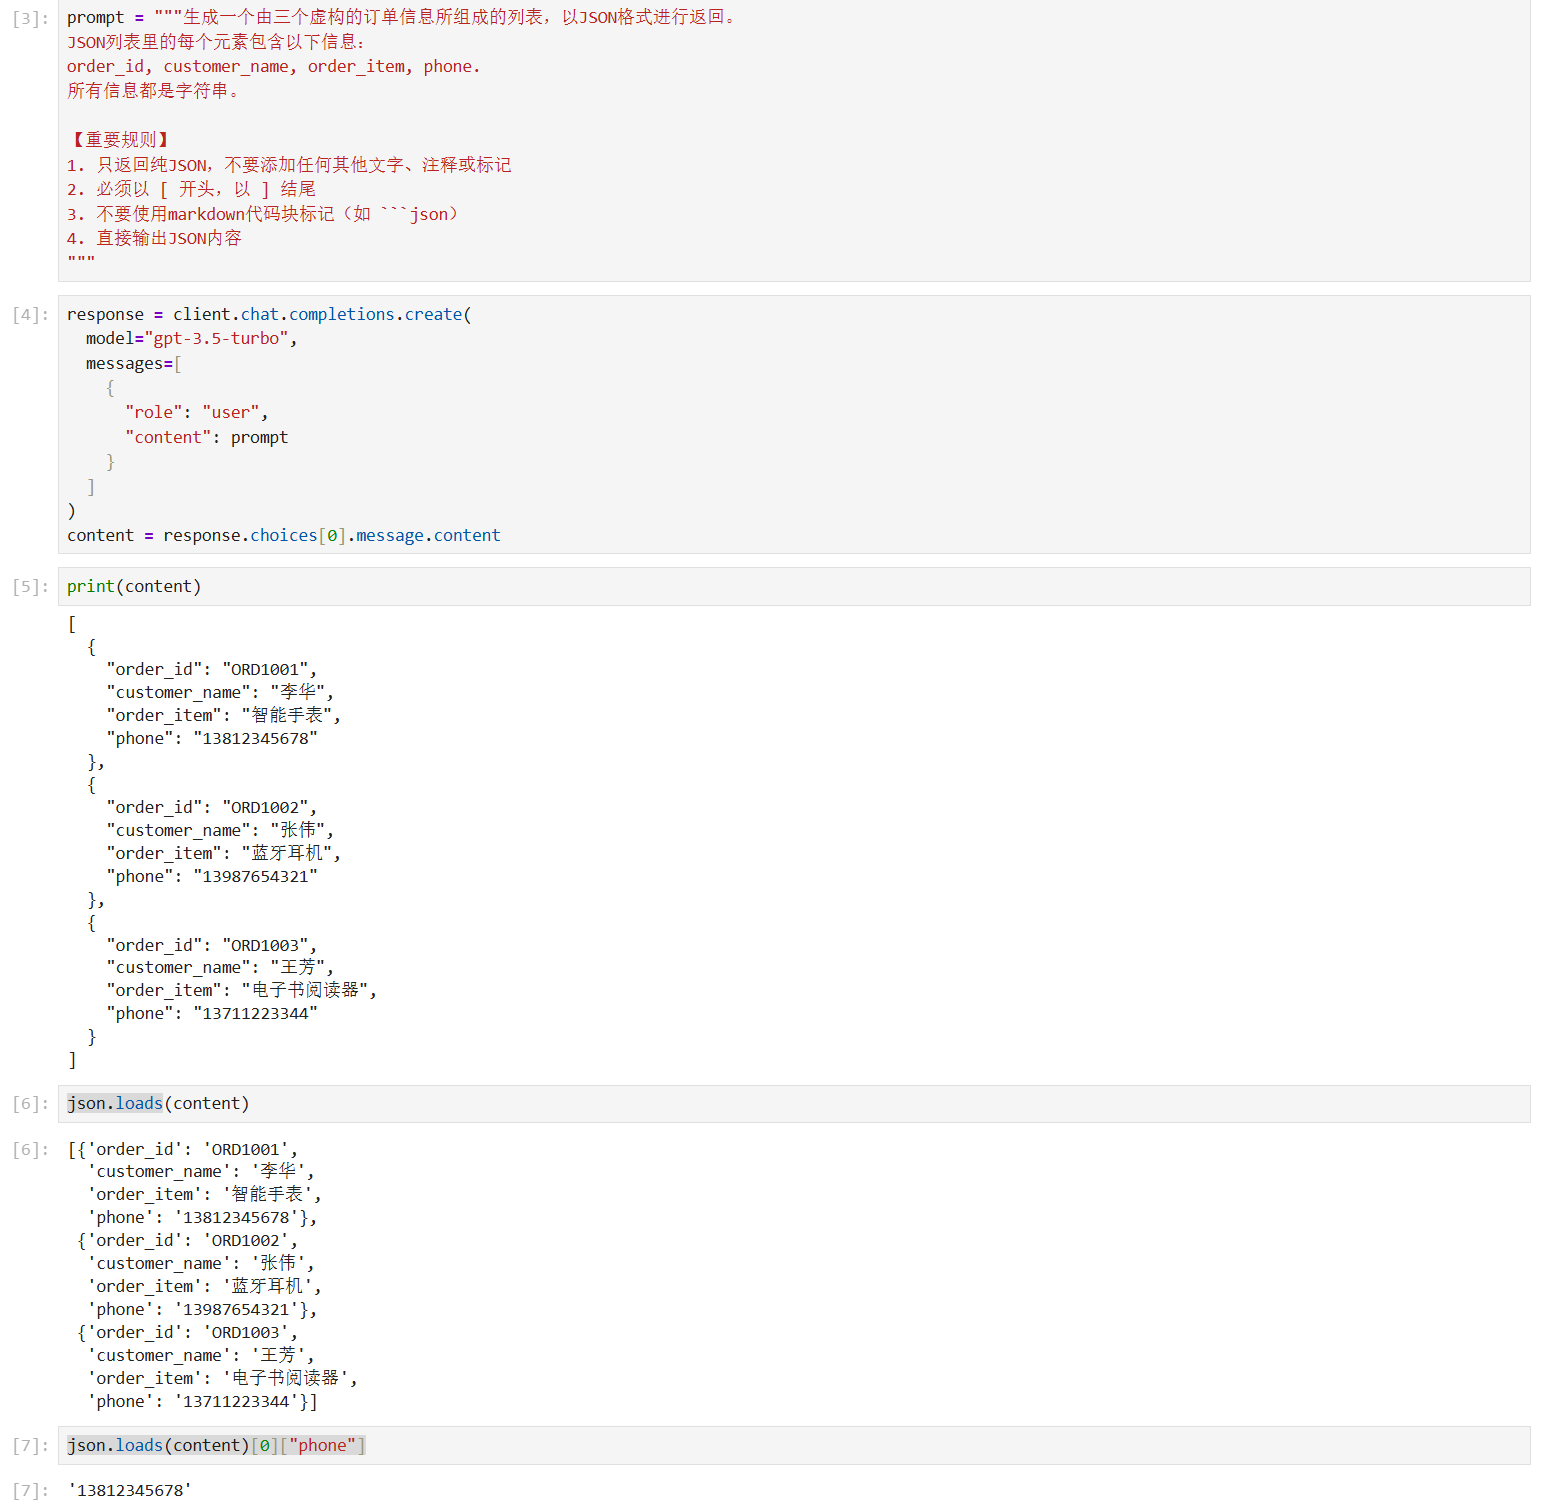Click the content = response.choices[0] line

tap(284, 535)
